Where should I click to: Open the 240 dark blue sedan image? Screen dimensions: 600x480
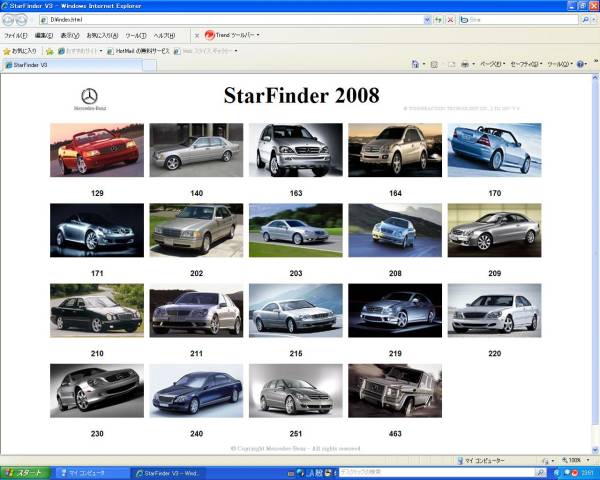click(x=196, y=391)
